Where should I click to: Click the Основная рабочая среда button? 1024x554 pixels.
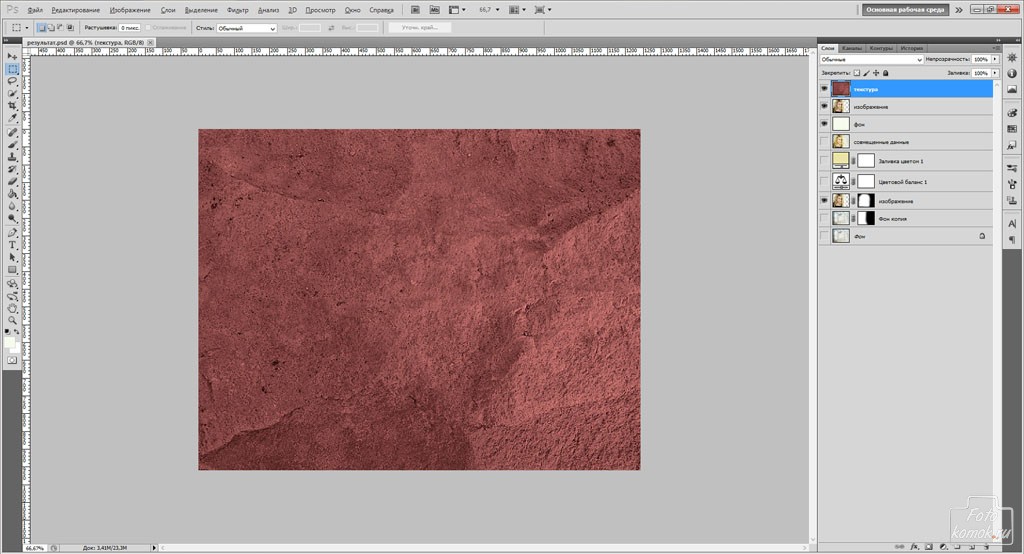tap(903, 9)
